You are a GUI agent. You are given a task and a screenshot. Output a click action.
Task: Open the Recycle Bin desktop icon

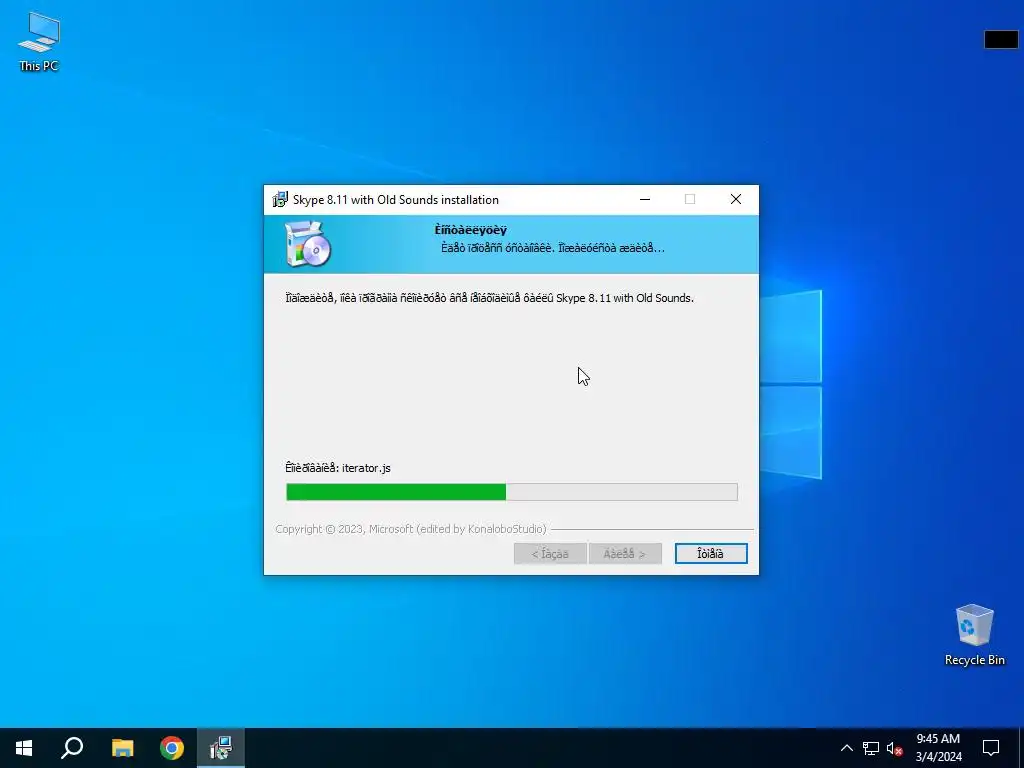pyautogui.click(x=974, y=635)
